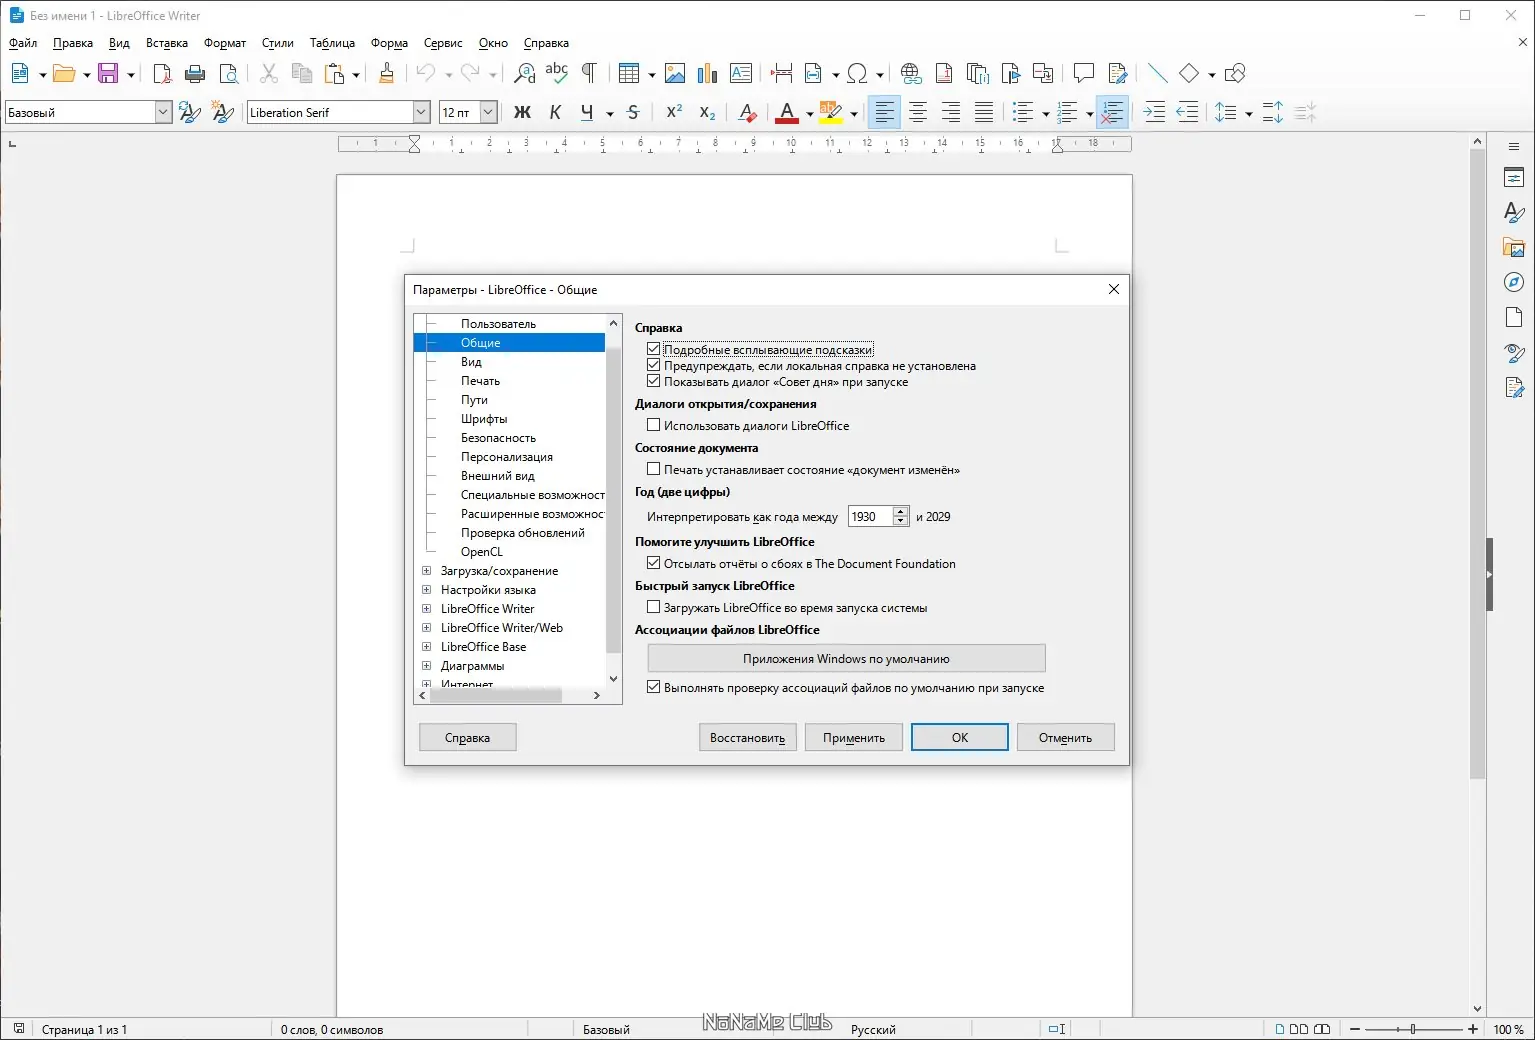The width and height of the screenshot is (1535, 1040).
Task: Justify the paragraph text
Action: [984, 113]
